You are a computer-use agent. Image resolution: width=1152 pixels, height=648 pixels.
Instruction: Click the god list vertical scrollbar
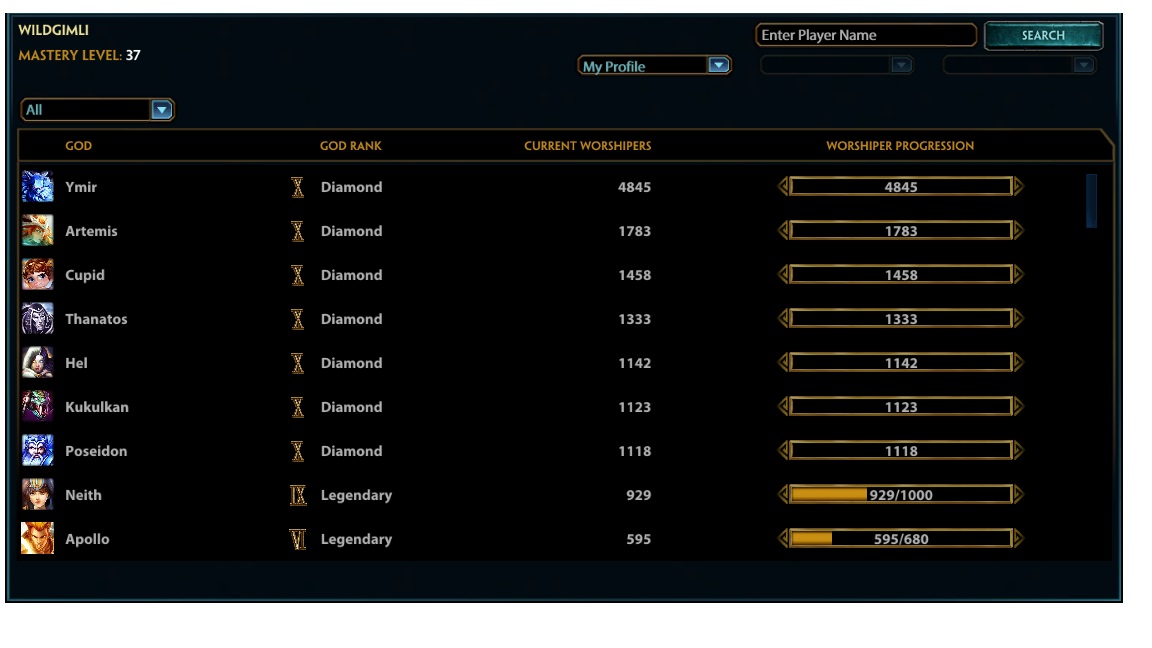1091,201
